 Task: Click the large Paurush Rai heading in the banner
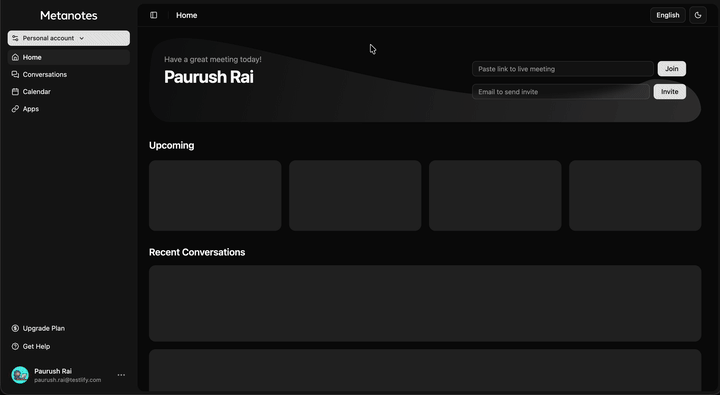pos(208,77)
